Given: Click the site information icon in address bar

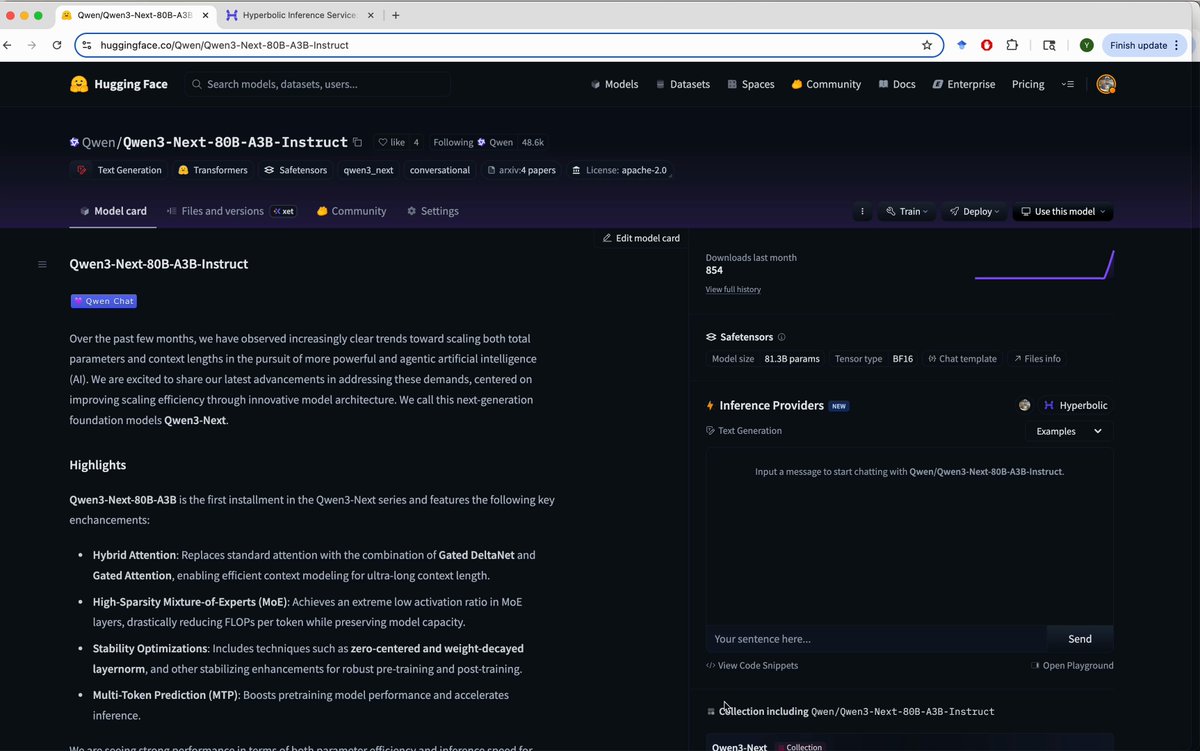Looking at the screenshot, I should tap(86, 45).
